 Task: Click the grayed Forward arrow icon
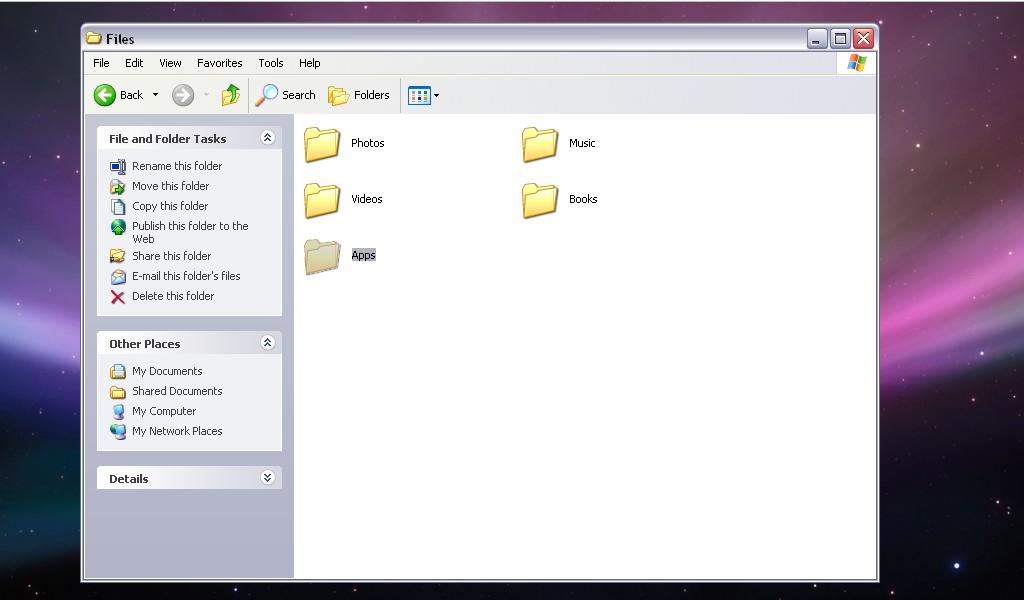183,95
